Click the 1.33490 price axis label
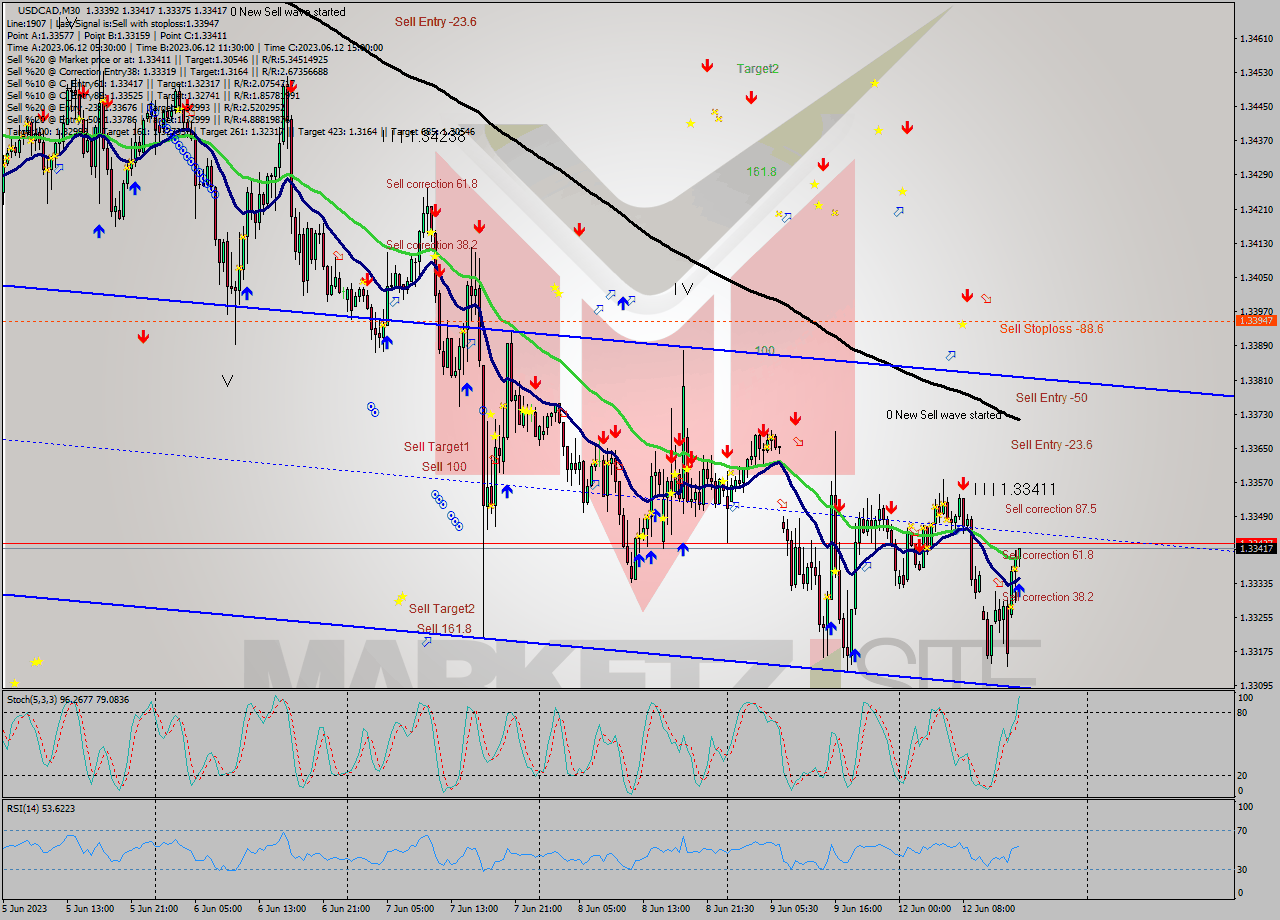The width and height of the screenshot is (1280, 920). point(1255,516)
